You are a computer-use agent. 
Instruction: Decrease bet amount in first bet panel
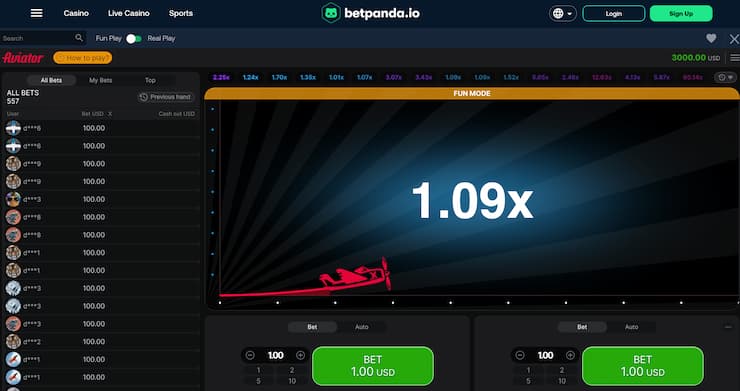tap(250, 355)
